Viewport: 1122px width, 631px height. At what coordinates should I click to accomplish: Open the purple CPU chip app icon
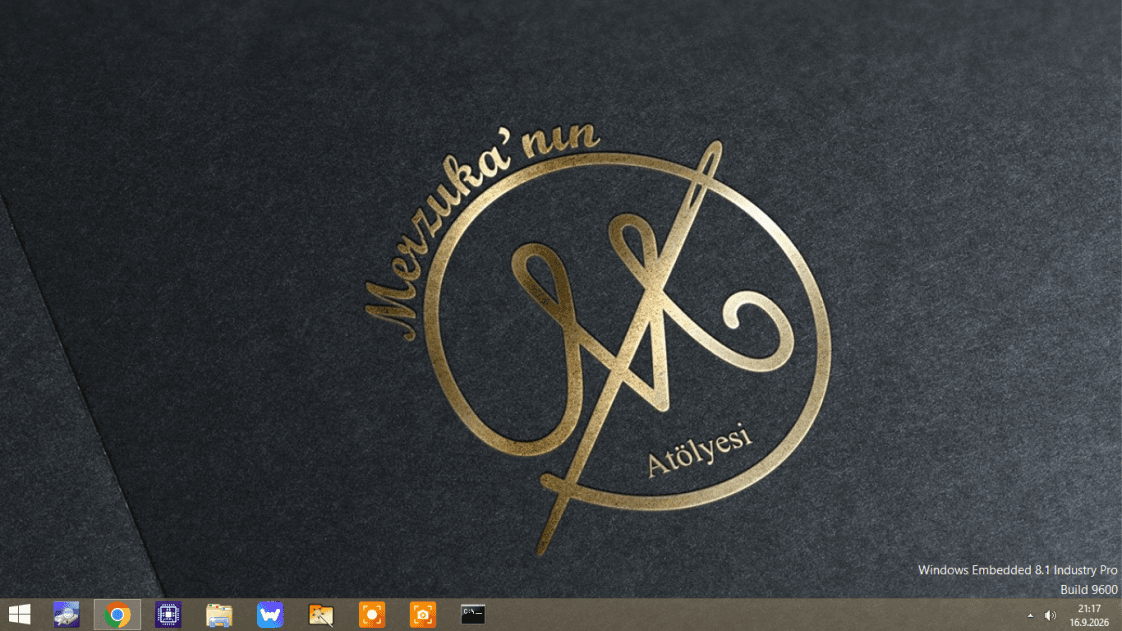click(168, 615)
